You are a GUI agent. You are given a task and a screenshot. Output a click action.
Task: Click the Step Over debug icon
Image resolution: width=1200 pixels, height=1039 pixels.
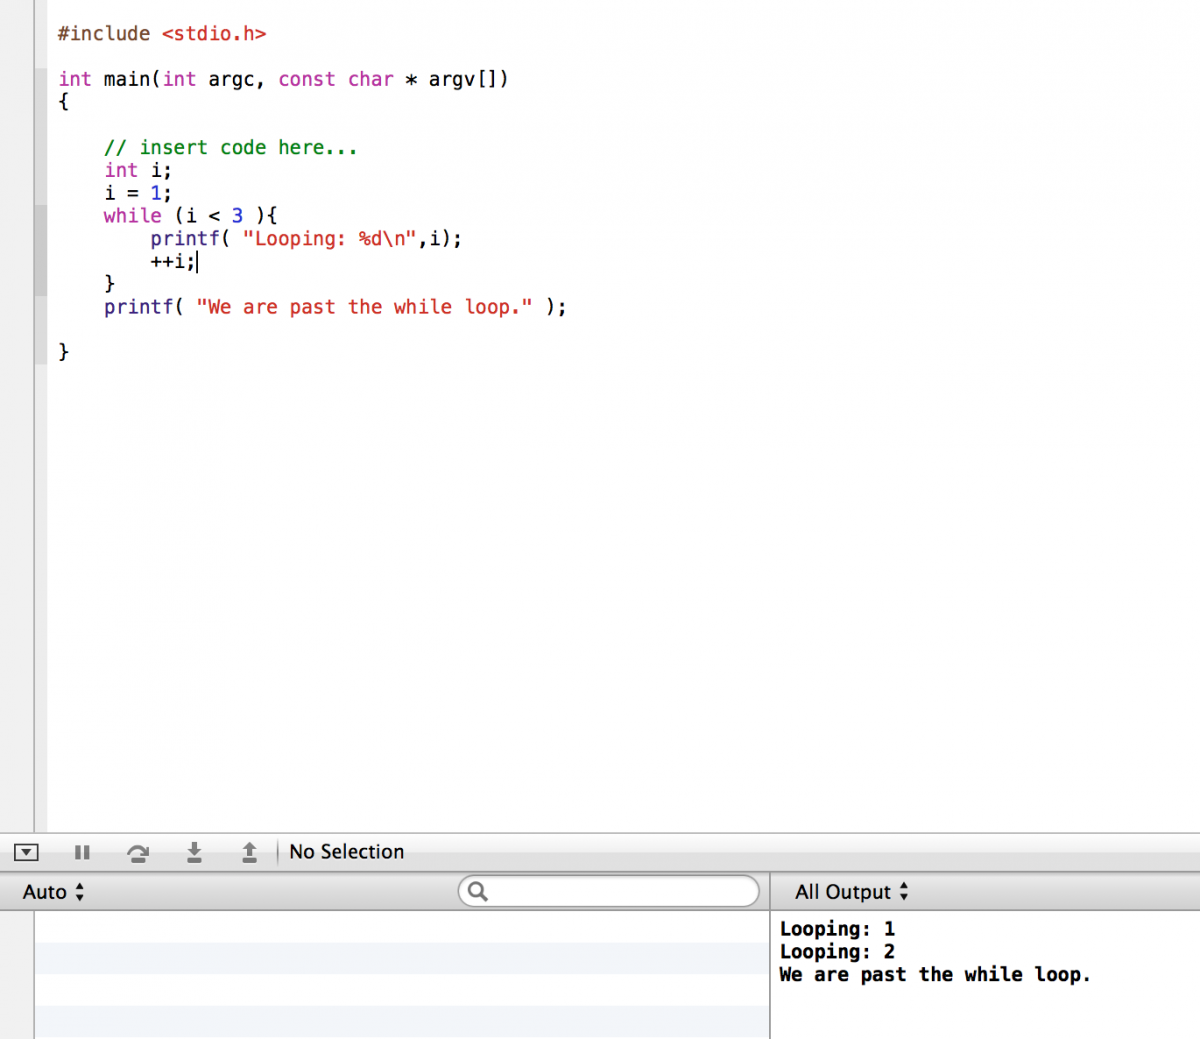138,852
